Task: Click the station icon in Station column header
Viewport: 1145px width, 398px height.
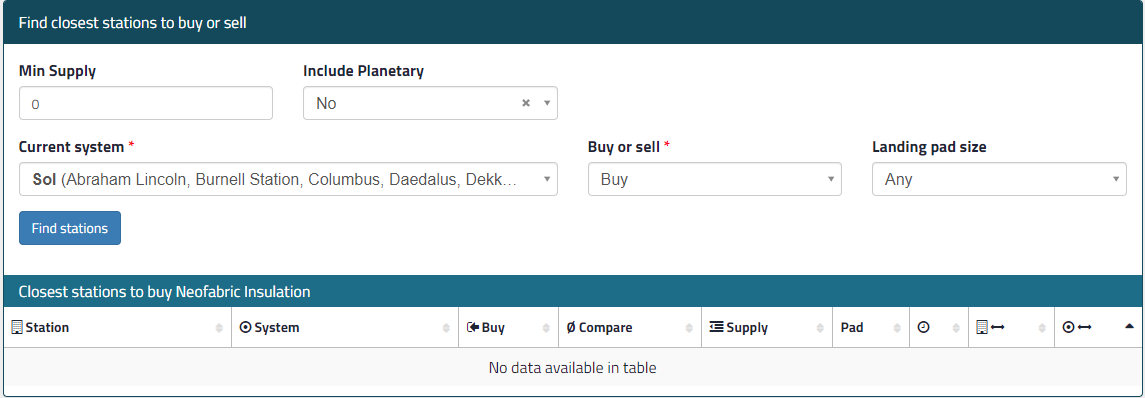Action: 18,328
